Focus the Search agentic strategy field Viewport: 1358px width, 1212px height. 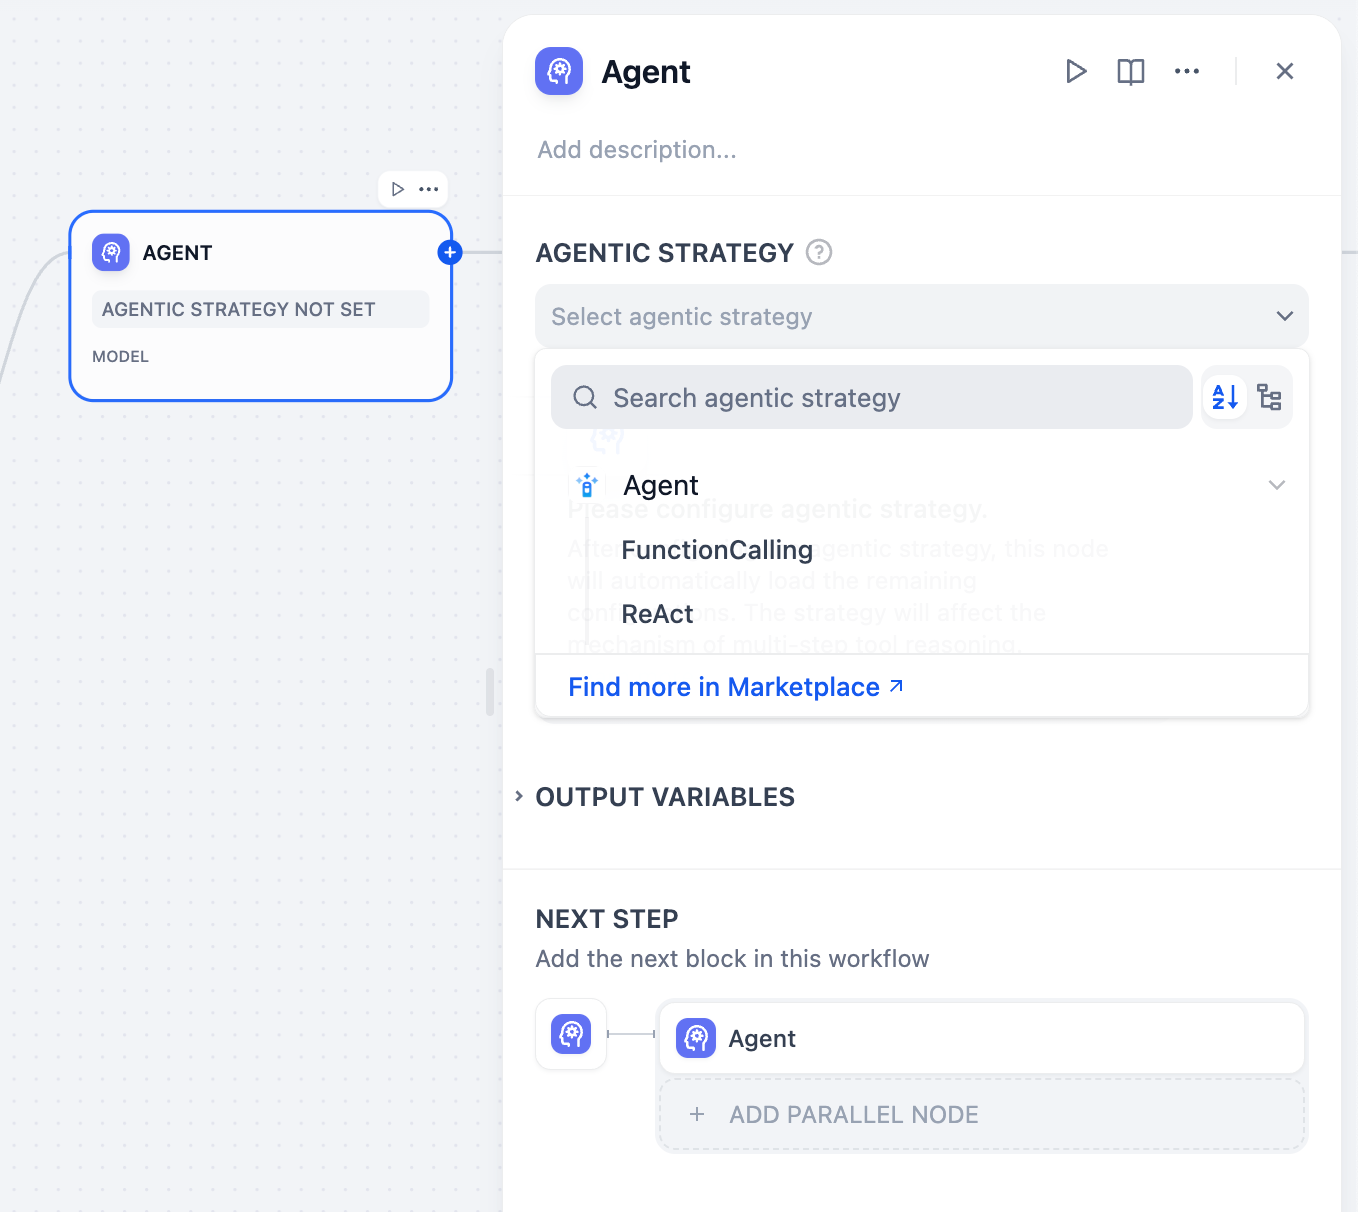pyautogui.click(x=870, y=397)
